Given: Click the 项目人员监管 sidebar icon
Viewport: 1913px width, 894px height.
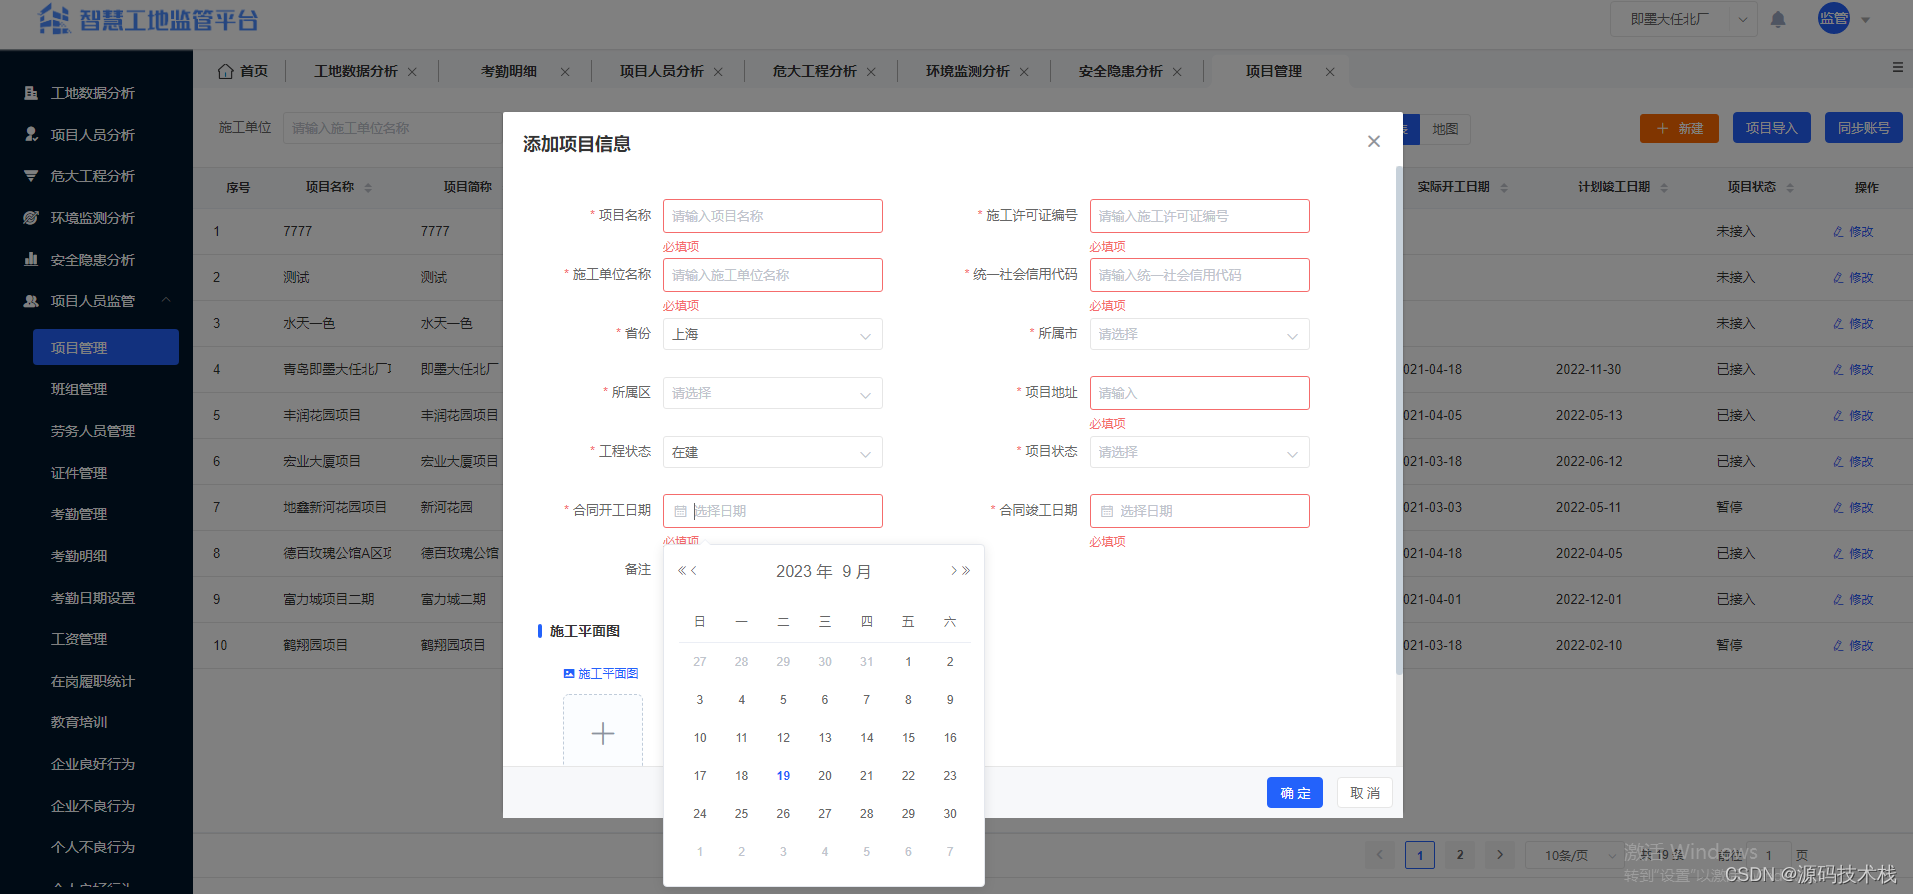Looking at the screenshot, I should click(x=31, y=301).
